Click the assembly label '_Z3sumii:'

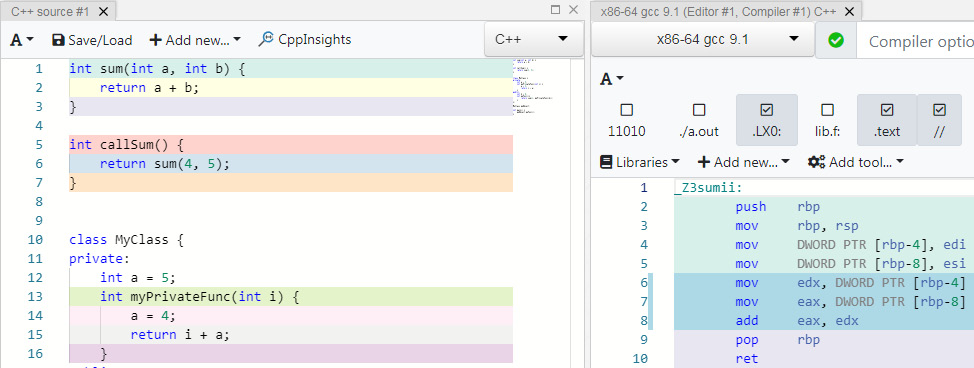[708, 188]
